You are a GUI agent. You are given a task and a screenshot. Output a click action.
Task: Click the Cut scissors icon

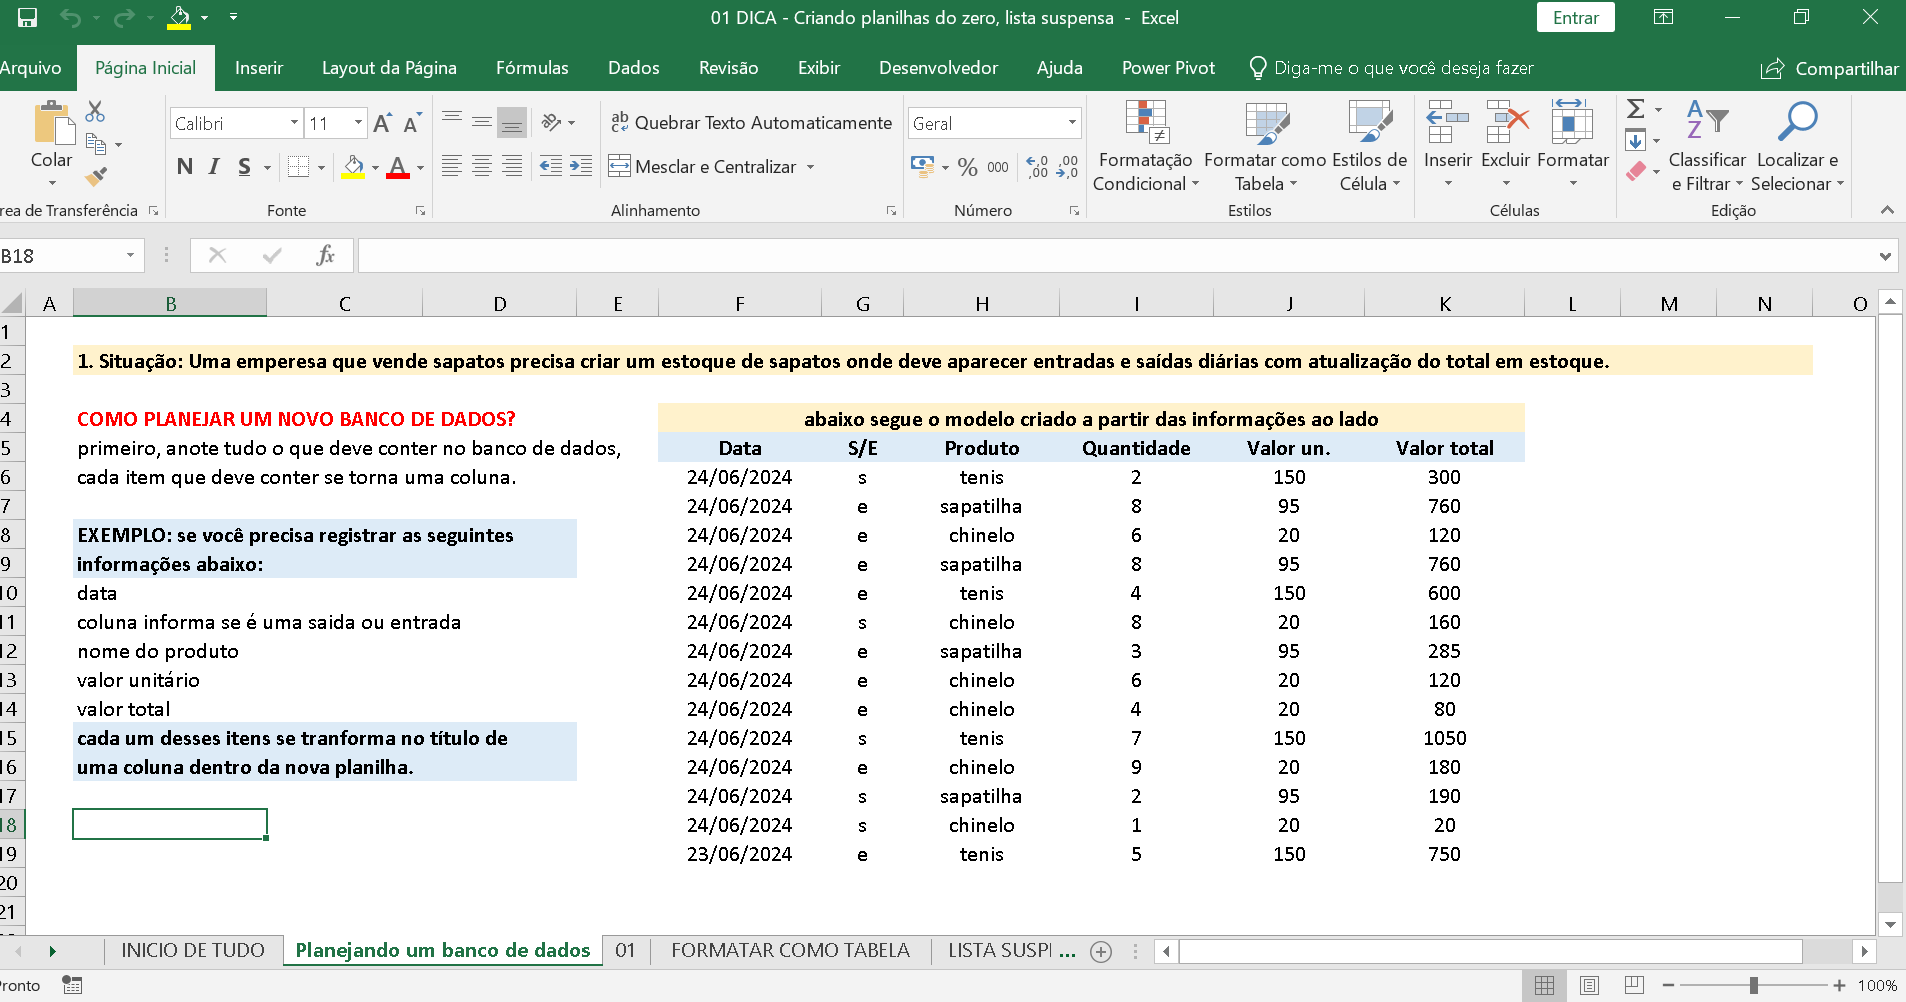click(95, 111)
